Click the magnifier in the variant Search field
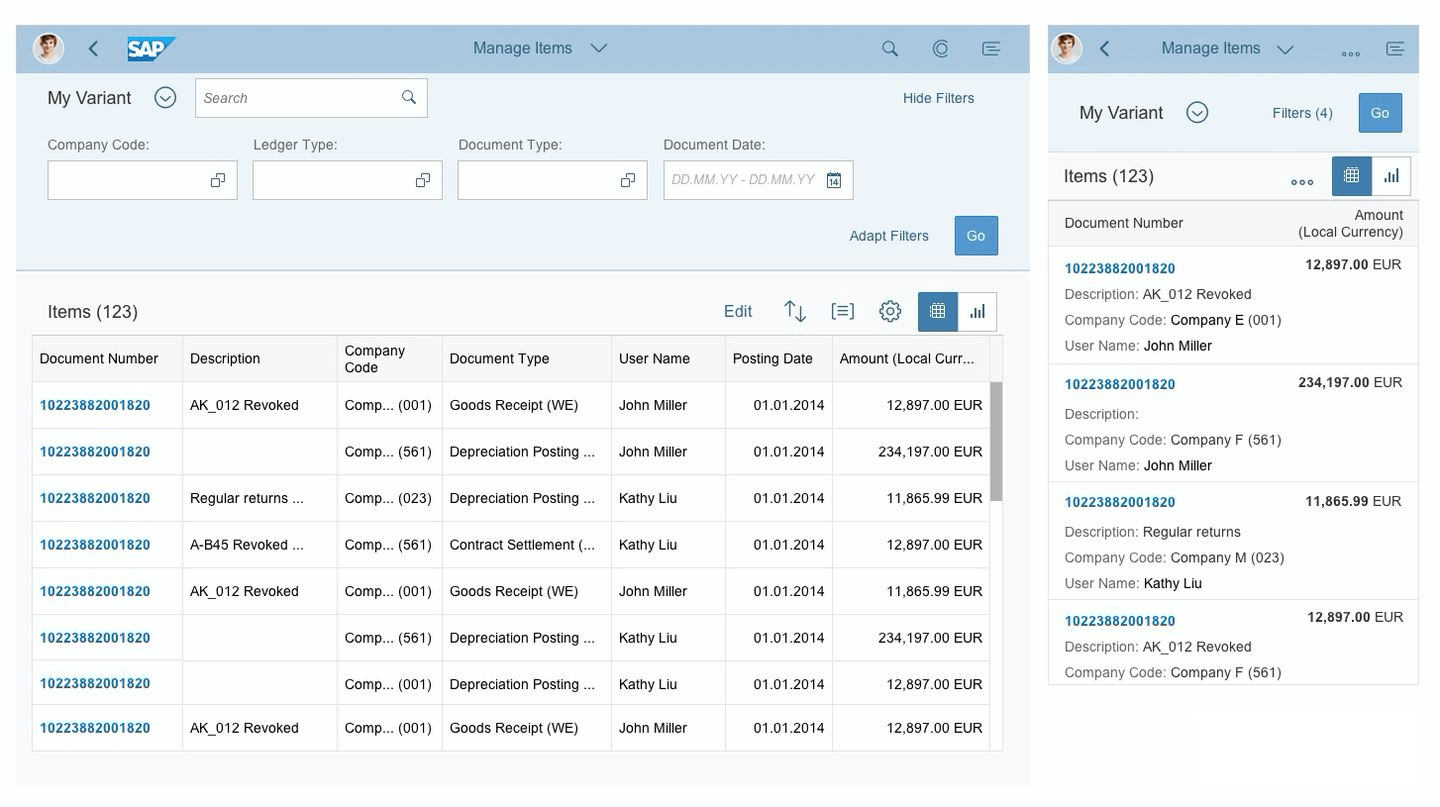1440x807 pixels. tap(409, 97)
